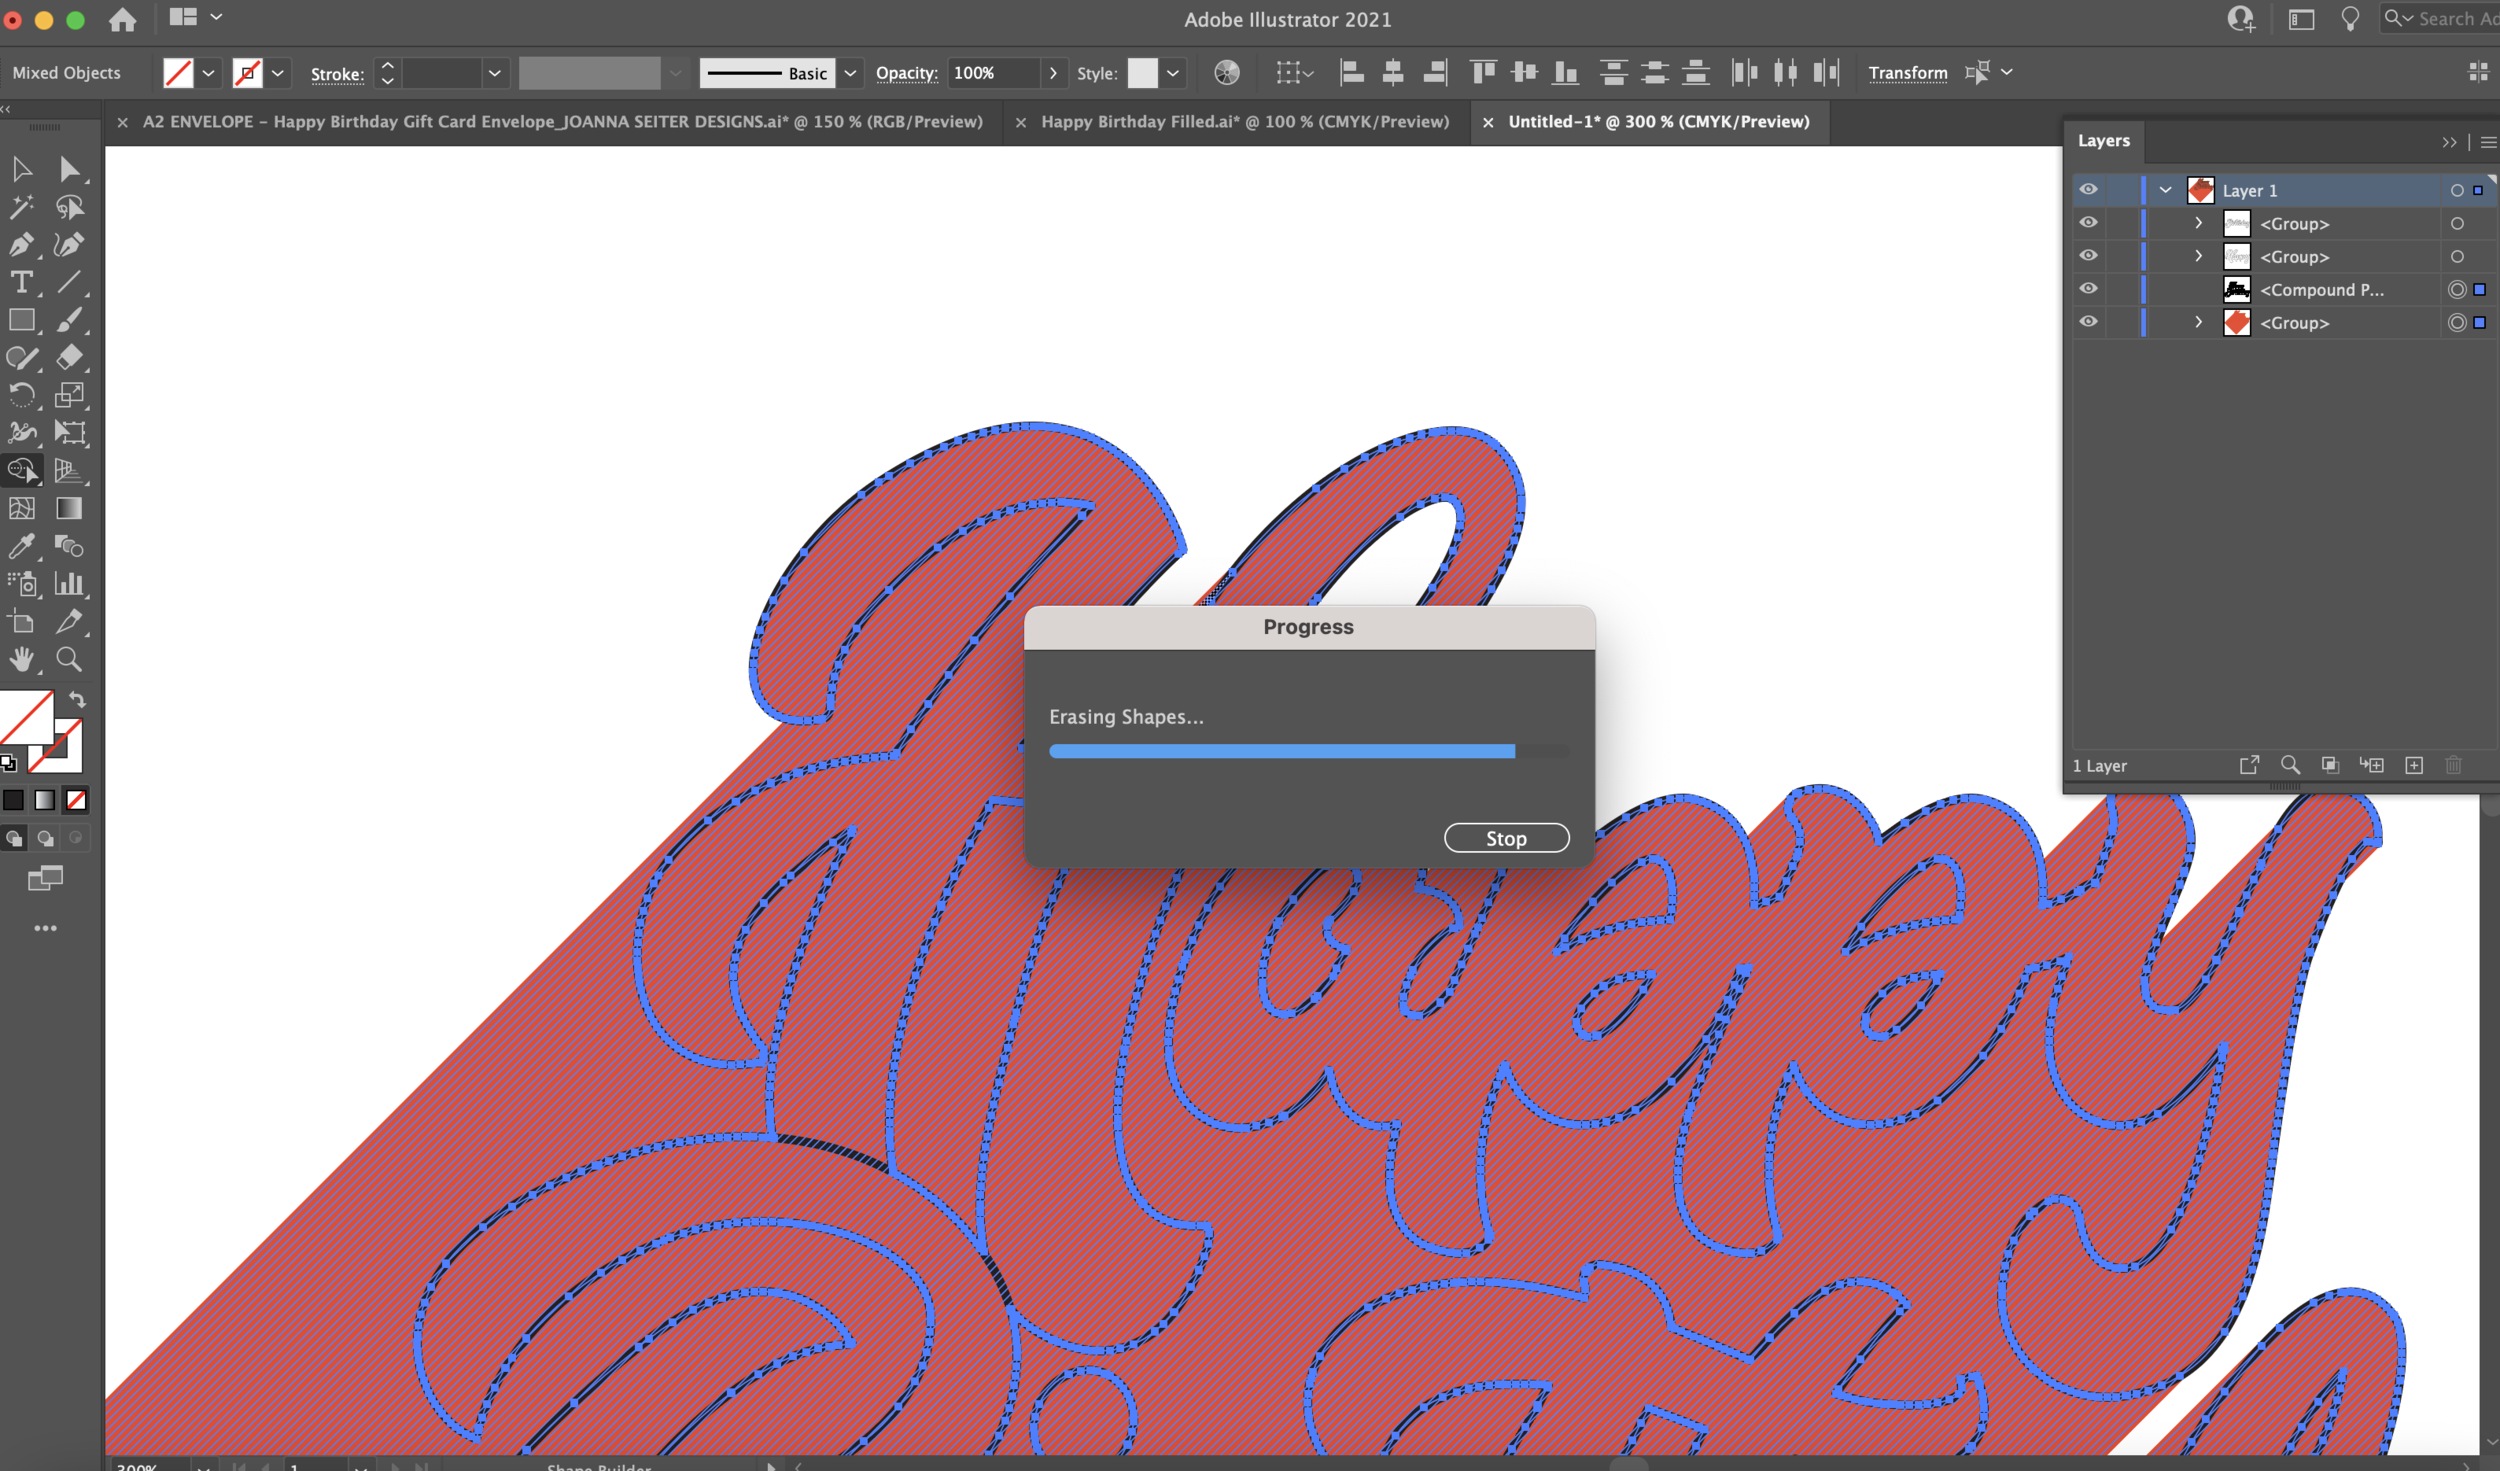Select the Gradient tool

coord(69,508)
